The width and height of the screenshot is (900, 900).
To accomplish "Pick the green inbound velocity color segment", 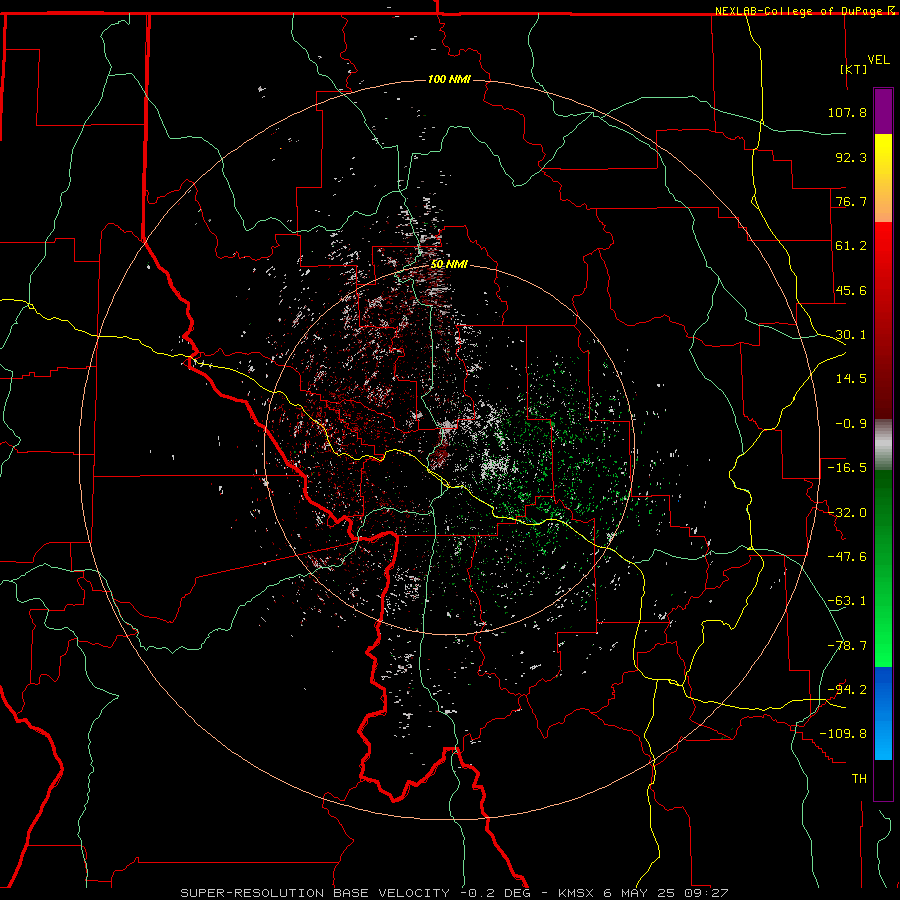I will click(x=883, y=568).
